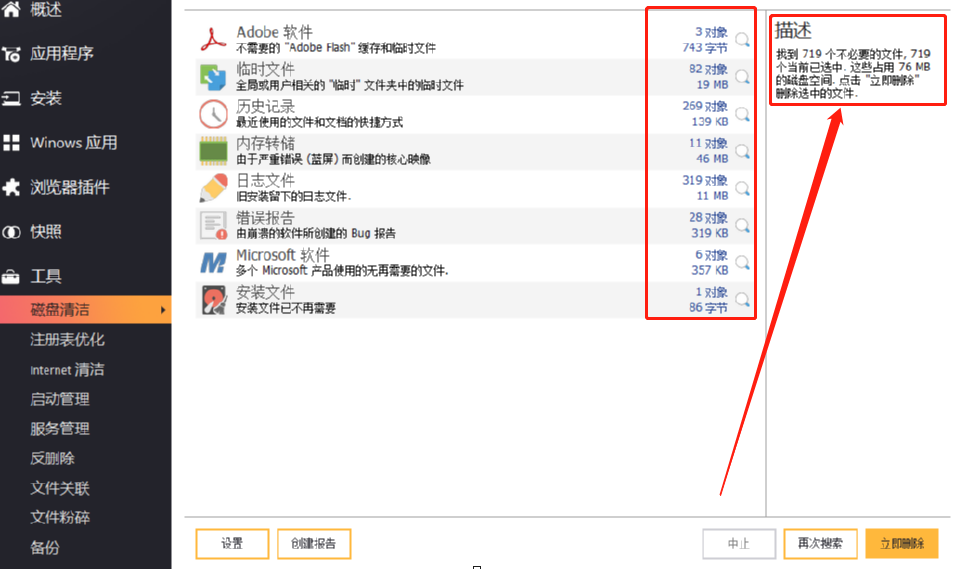Click the 安装 sidebar icon
Image resolution: width=974 pixels, height=572 pixels.
click(11, 98)
